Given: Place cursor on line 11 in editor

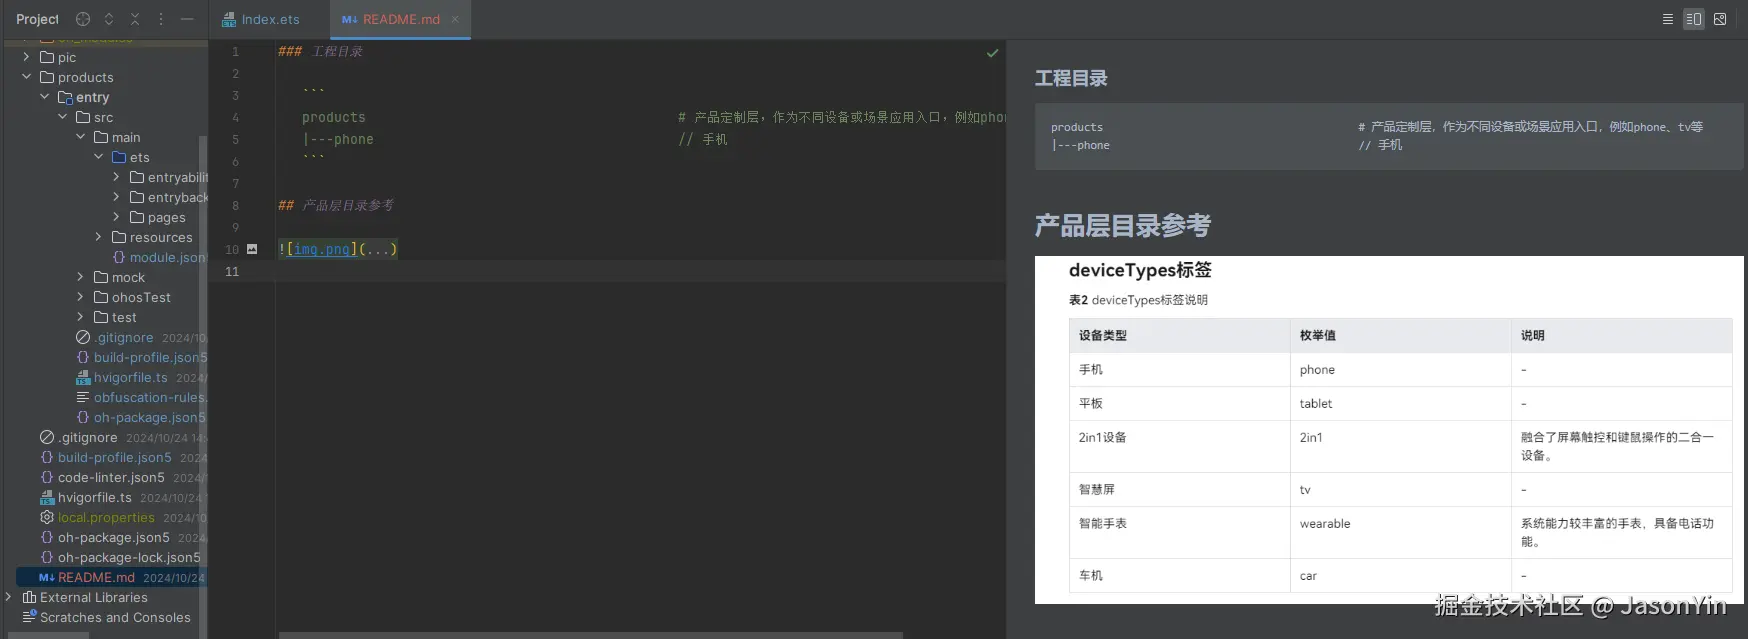Looking at the screenshot, I should 640,271.
